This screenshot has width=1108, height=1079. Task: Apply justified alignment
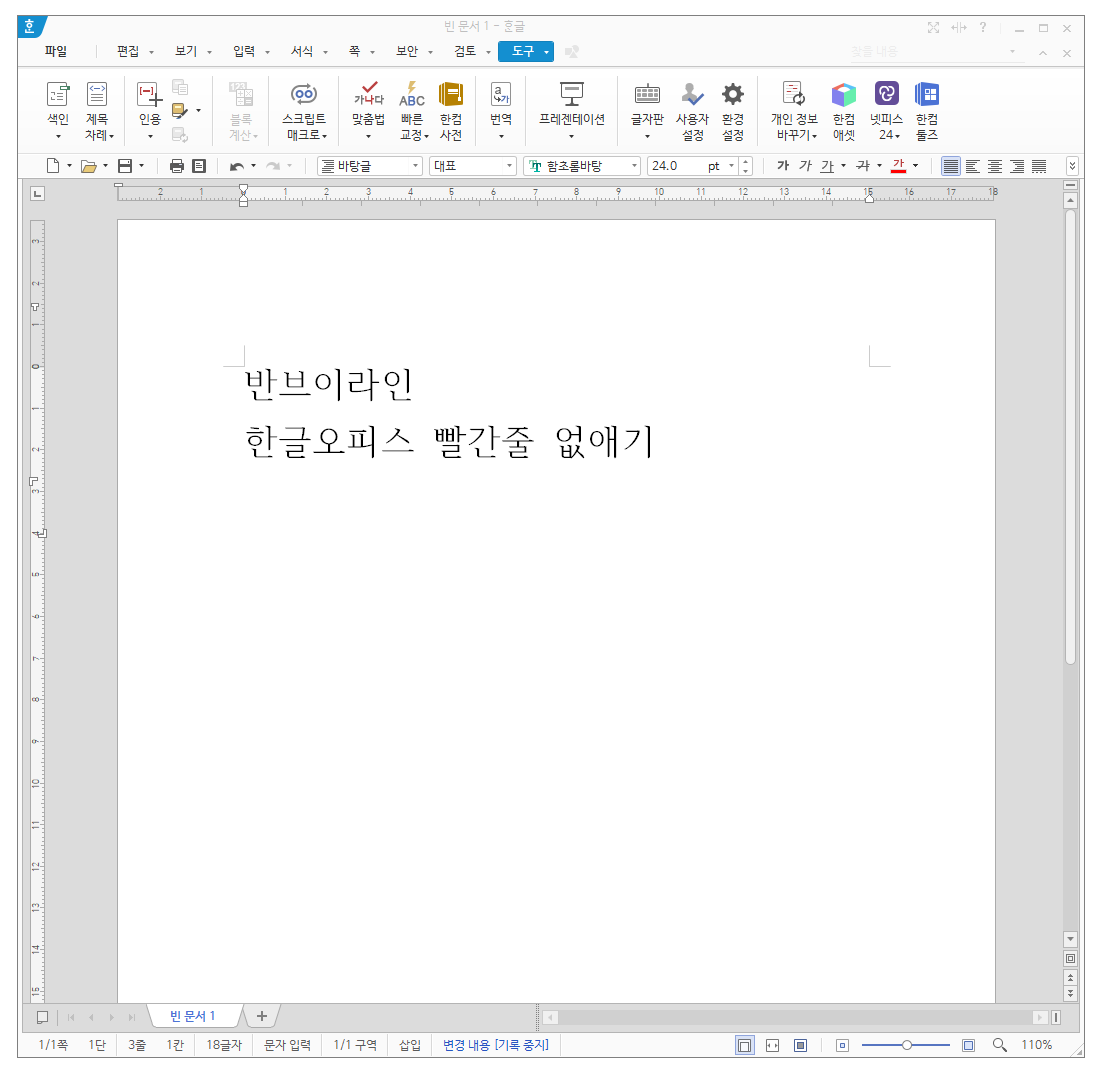[x=950, y=166]
